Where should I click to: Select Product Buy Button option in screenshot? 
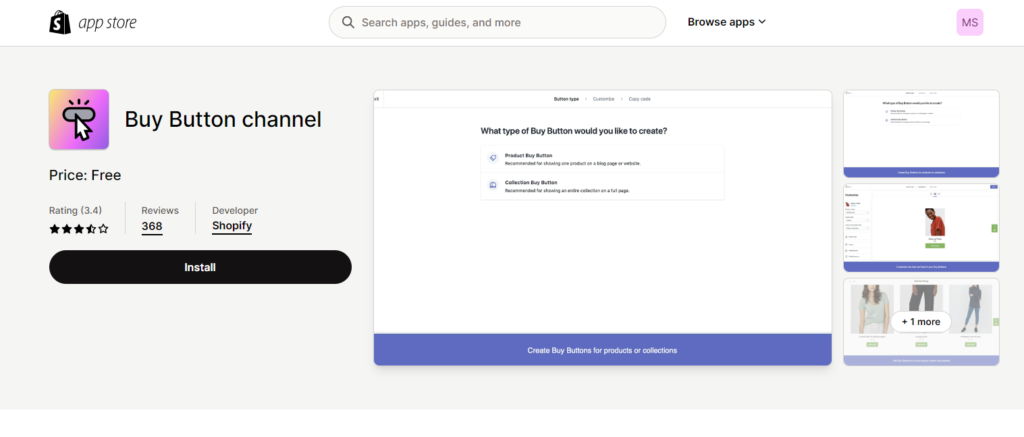(x=602, y=159)
